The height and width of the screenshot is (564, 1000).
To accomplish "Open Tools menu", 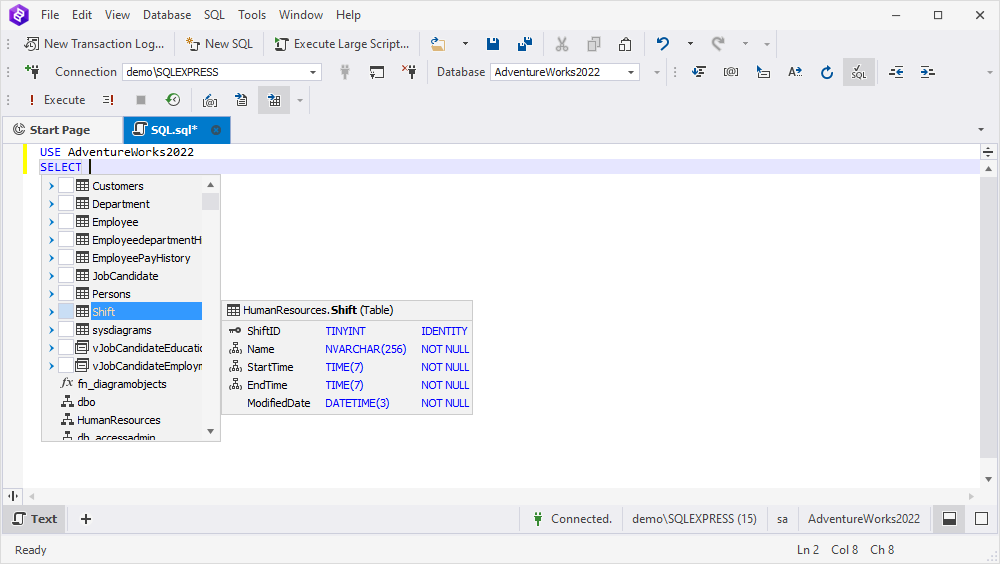I will pyautogui.click(x=252, y=15).
